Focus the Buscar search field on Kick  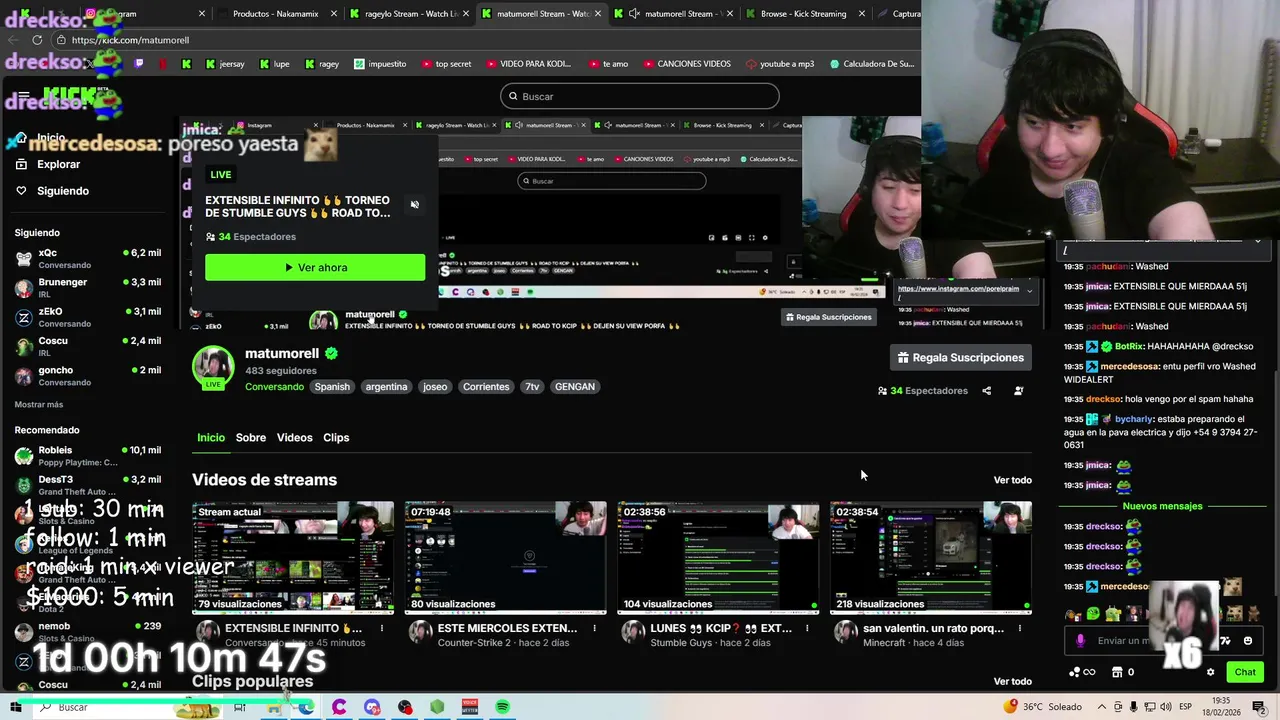click(x=640, y=96)
